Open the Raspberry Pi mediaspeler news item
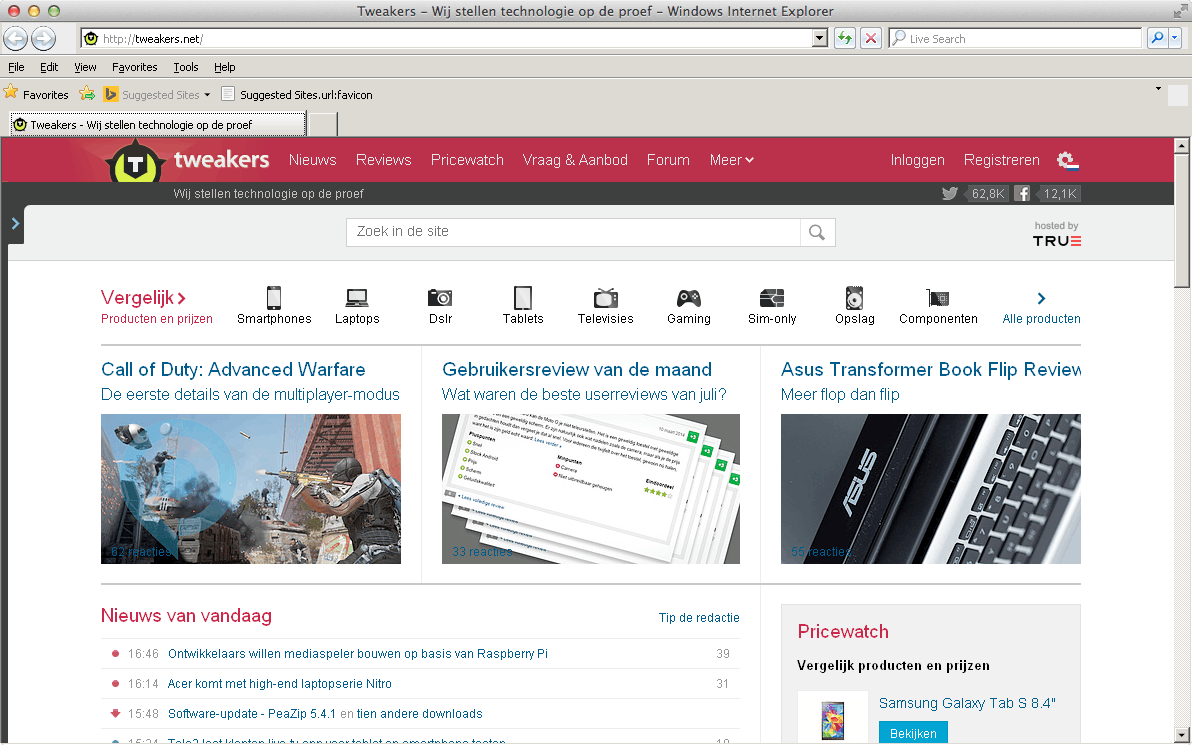Image resolution: width=1192 pixels, height=745 pixels. click(x=358, y=653)
